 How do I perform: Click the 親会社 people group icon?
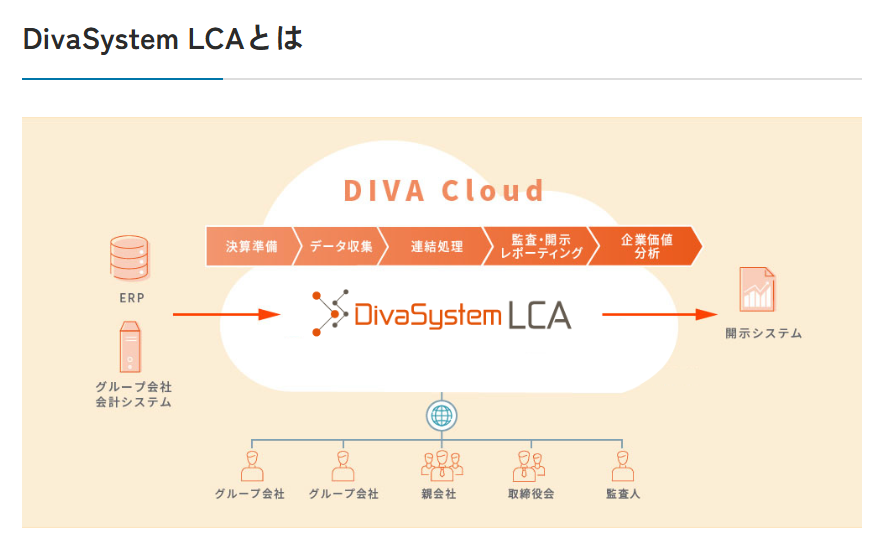click(x=440, y=466)
